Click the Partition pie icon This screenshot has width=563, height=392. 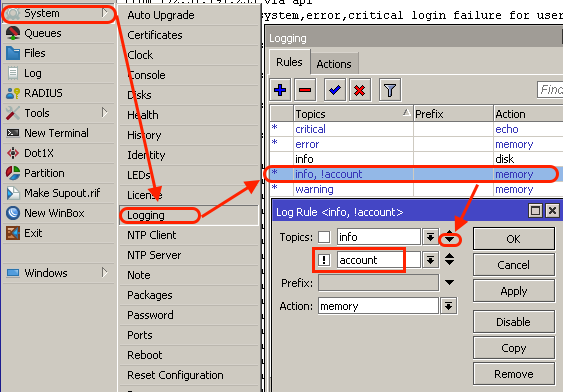[x=13, y=173]
